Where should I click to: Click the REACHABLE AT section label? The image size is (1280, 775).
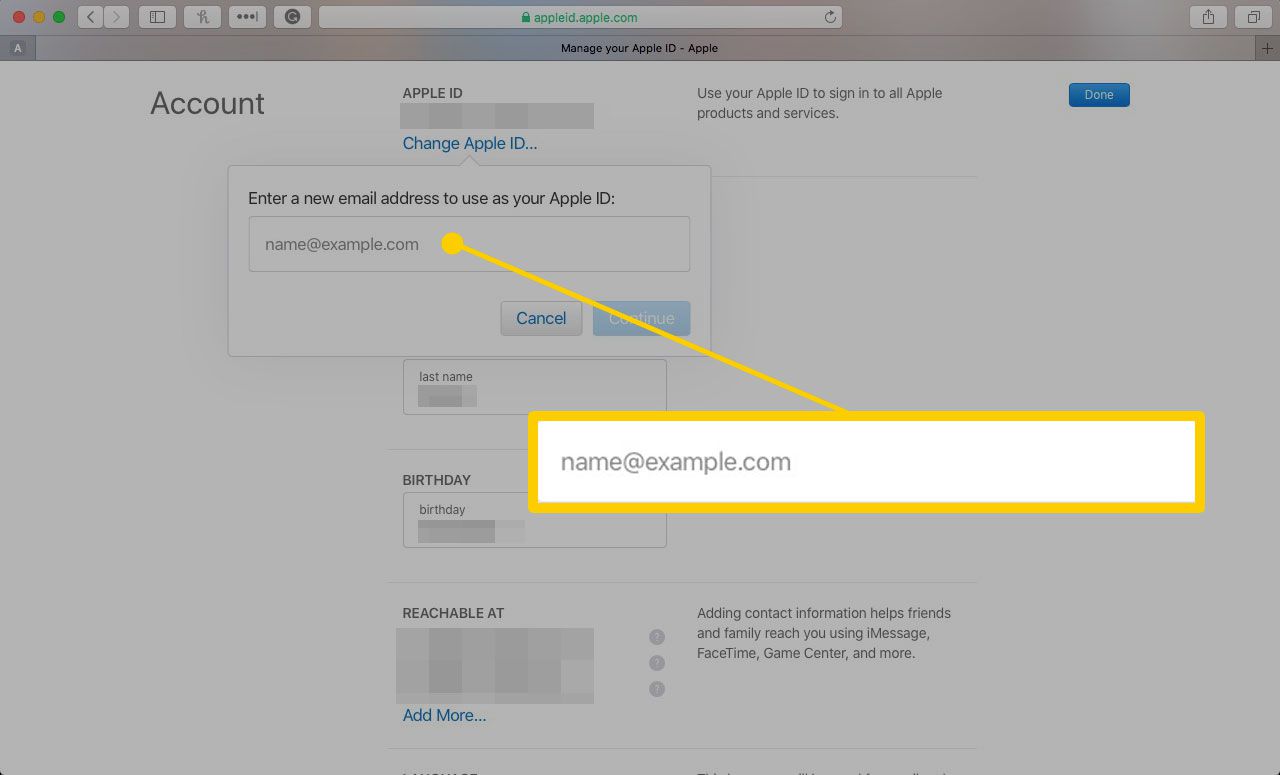(453, 613)
